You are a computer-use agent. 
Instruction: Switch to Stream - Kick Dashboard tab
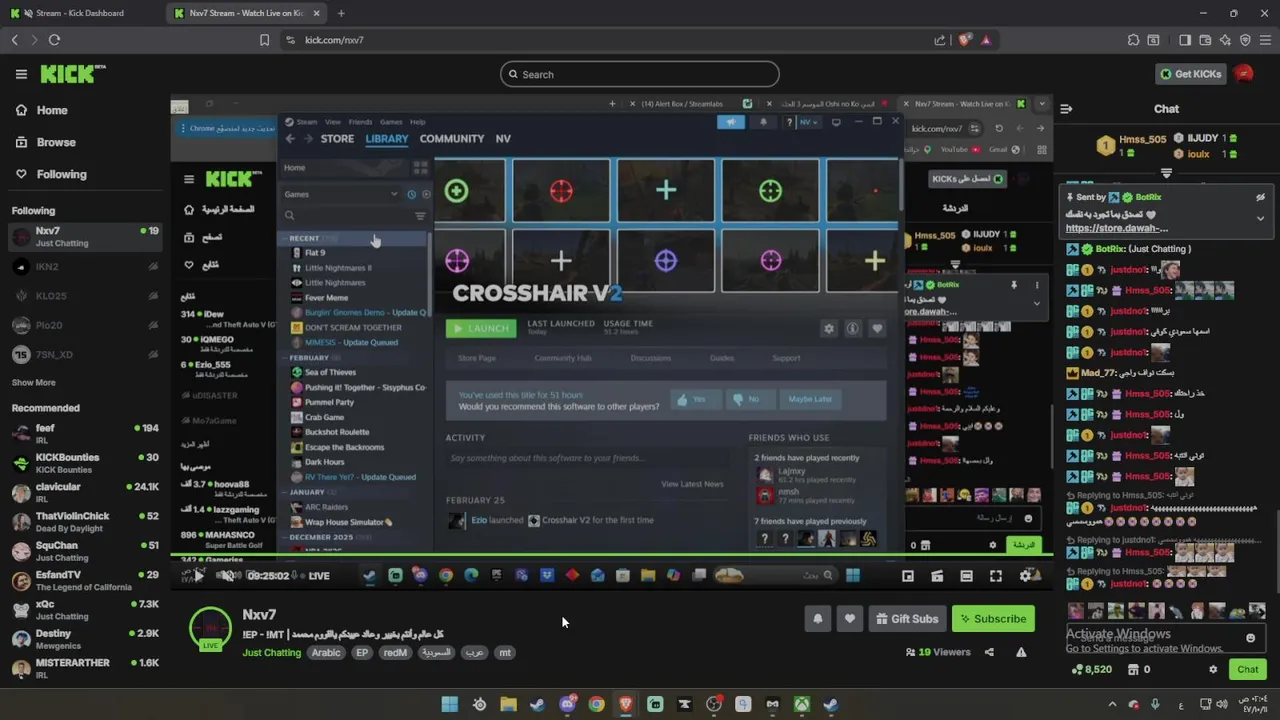pos(80,13)
